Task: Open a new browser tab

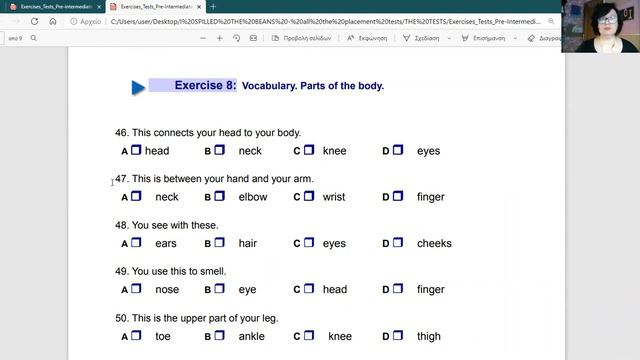Action: 213,7
